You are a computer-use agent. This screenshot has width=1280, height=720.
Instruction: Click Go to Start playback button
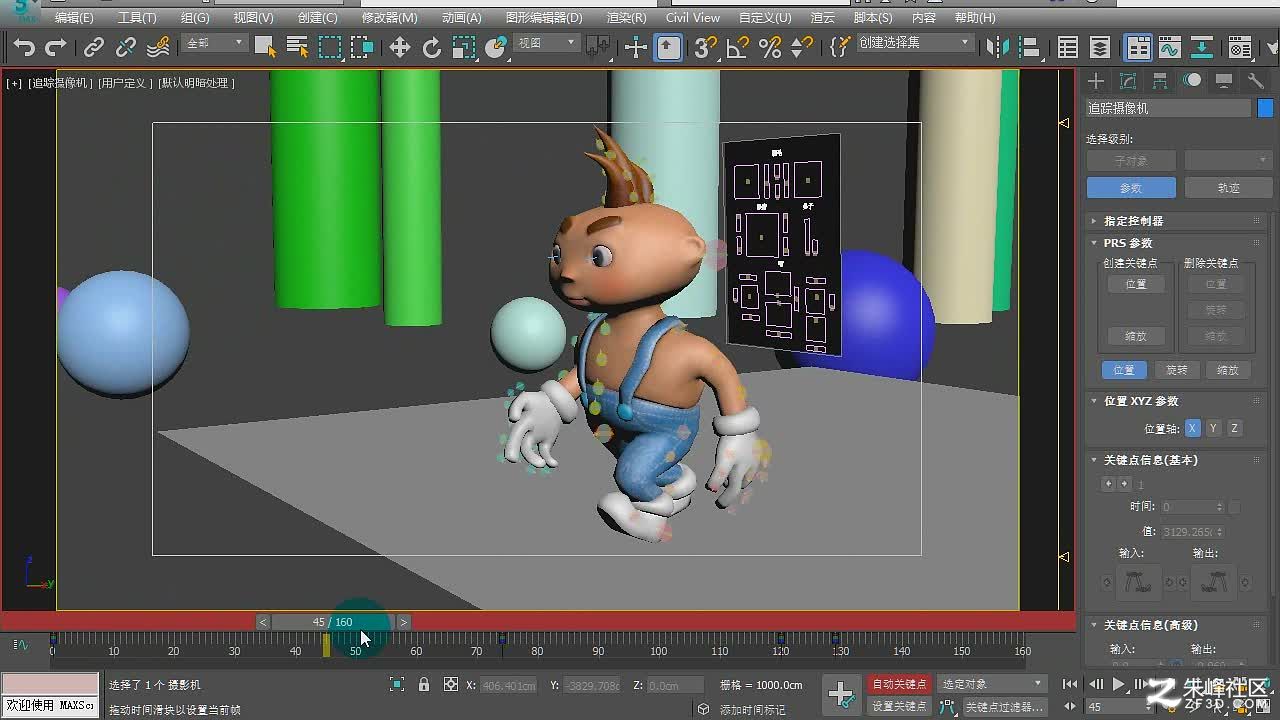[1071, 684]
